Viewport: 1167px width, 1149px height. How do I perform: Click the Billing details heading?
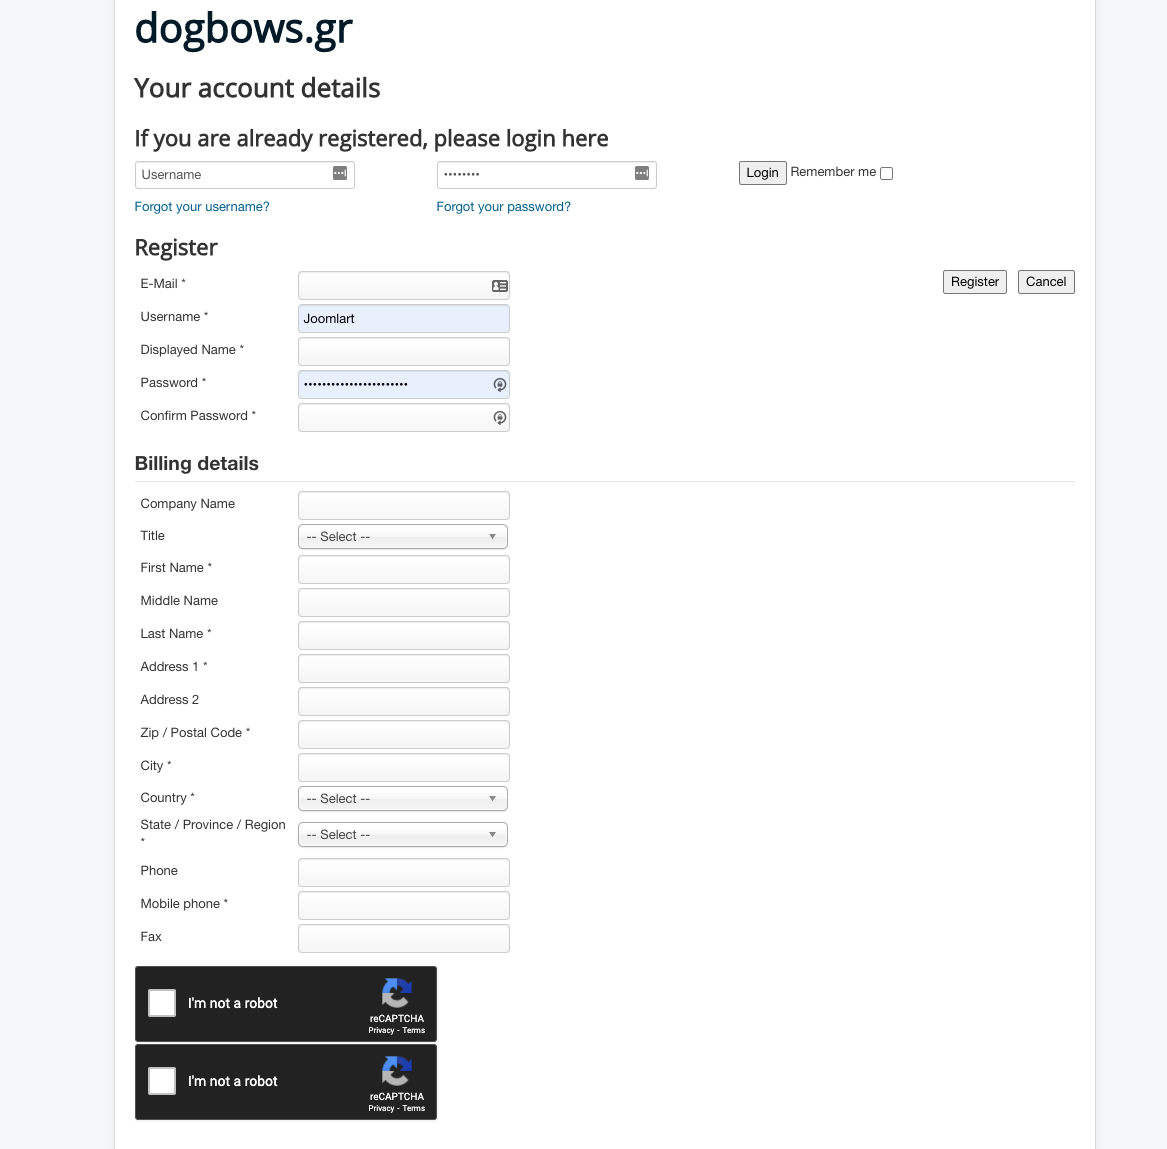pos(196,464)
